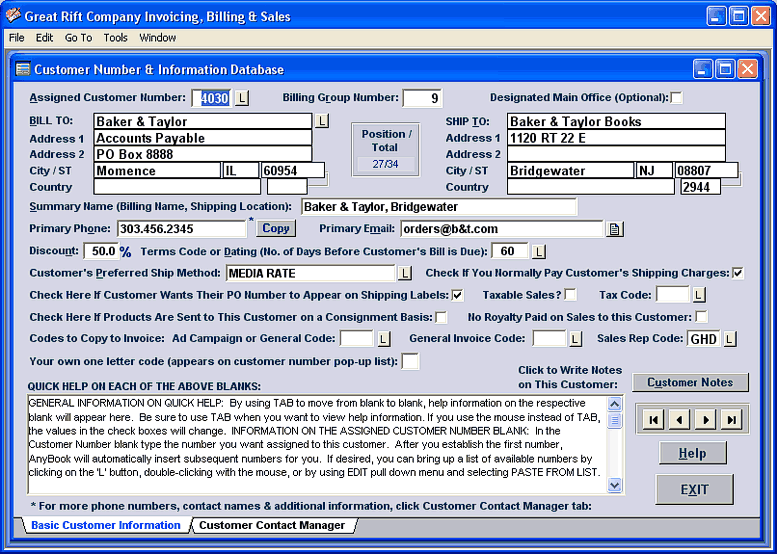The width and height of the screenshot is (777, 554).
Task: Click Ship To Address 2 field
Action: point(616,154)
